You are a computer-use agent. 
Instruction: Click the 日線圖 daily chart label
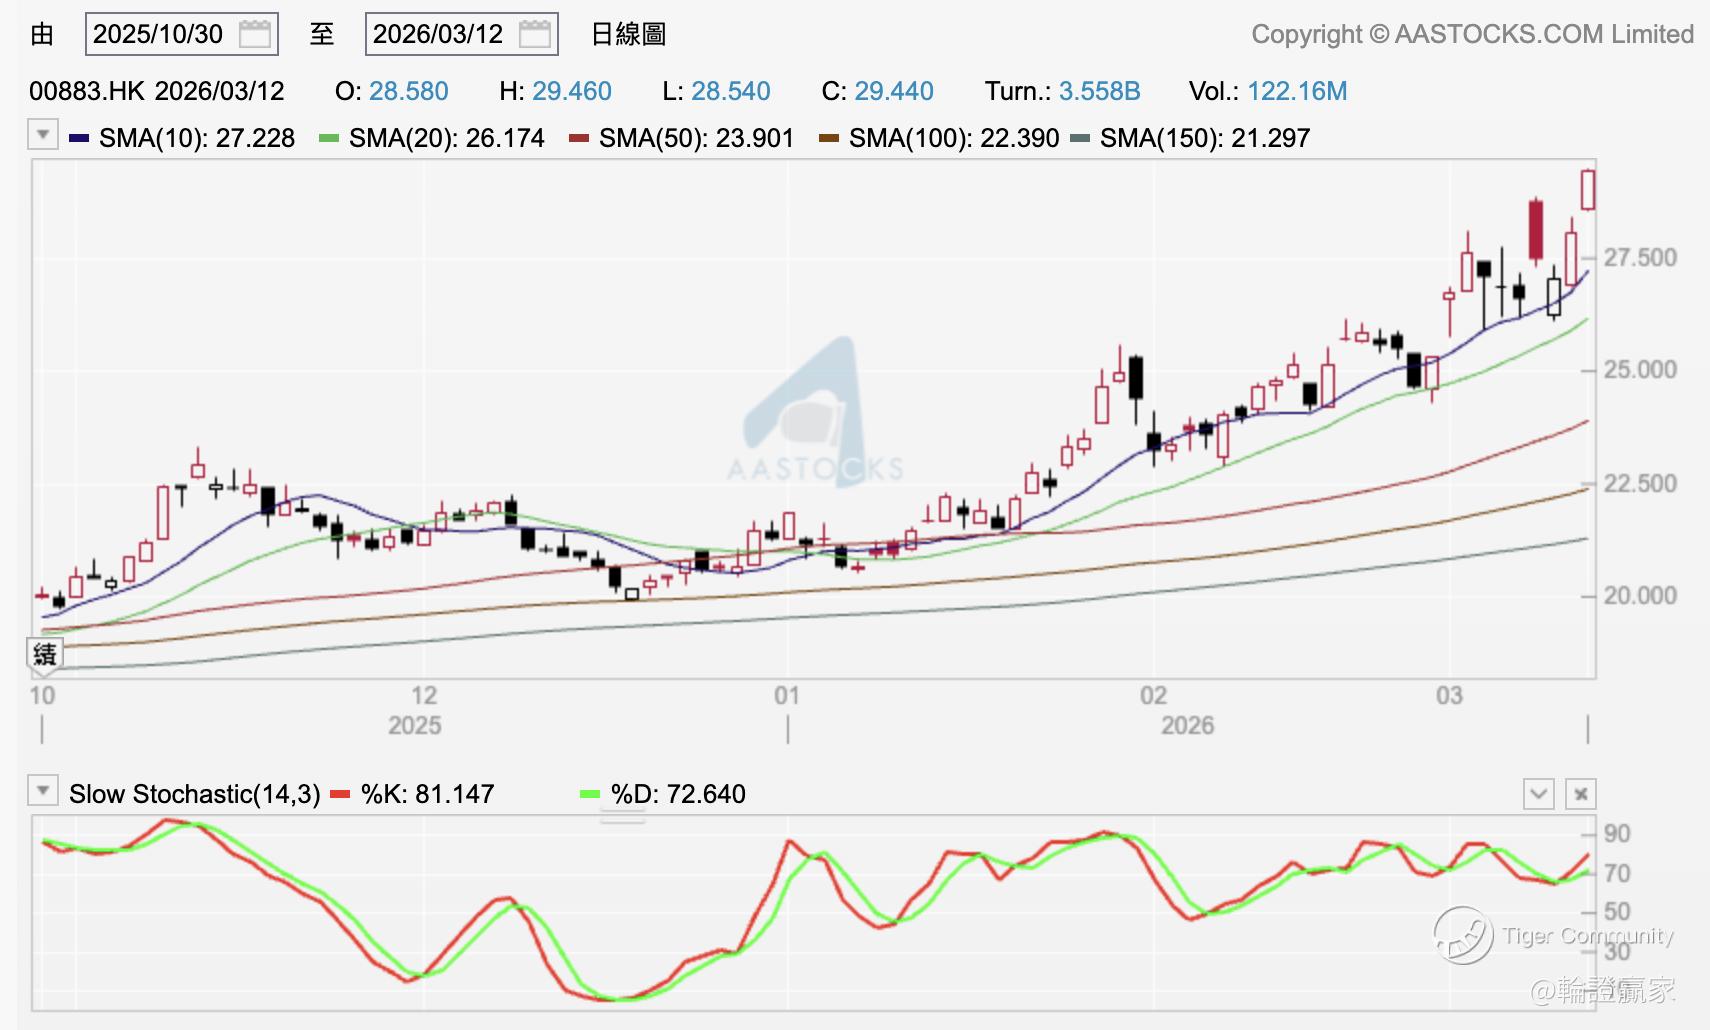pyautogui.click(x=628, y=35)
